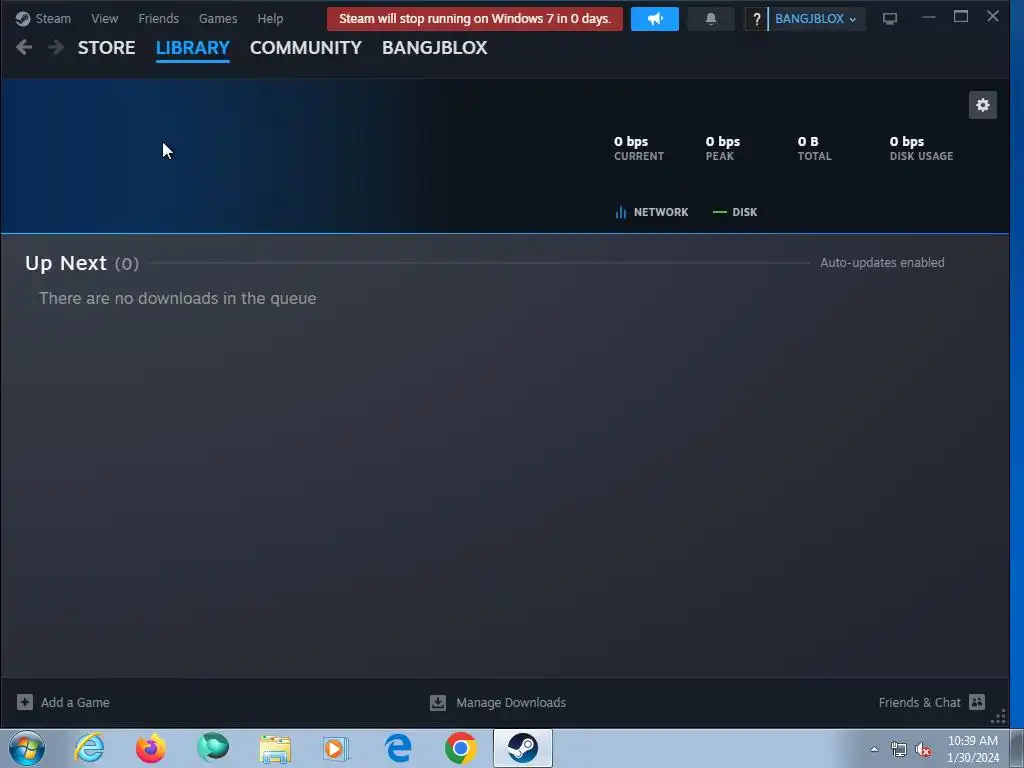Open the Windows Start menu

tap(27, 748)
